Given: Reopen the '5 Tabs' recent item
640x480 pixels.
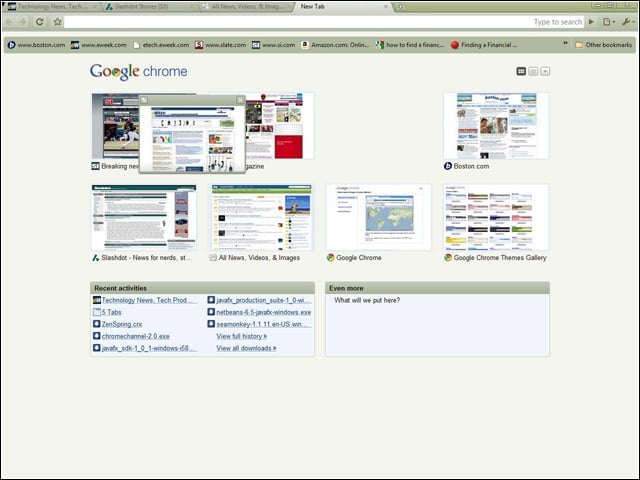Looking at the screenshot, I should tap(111, 312).
